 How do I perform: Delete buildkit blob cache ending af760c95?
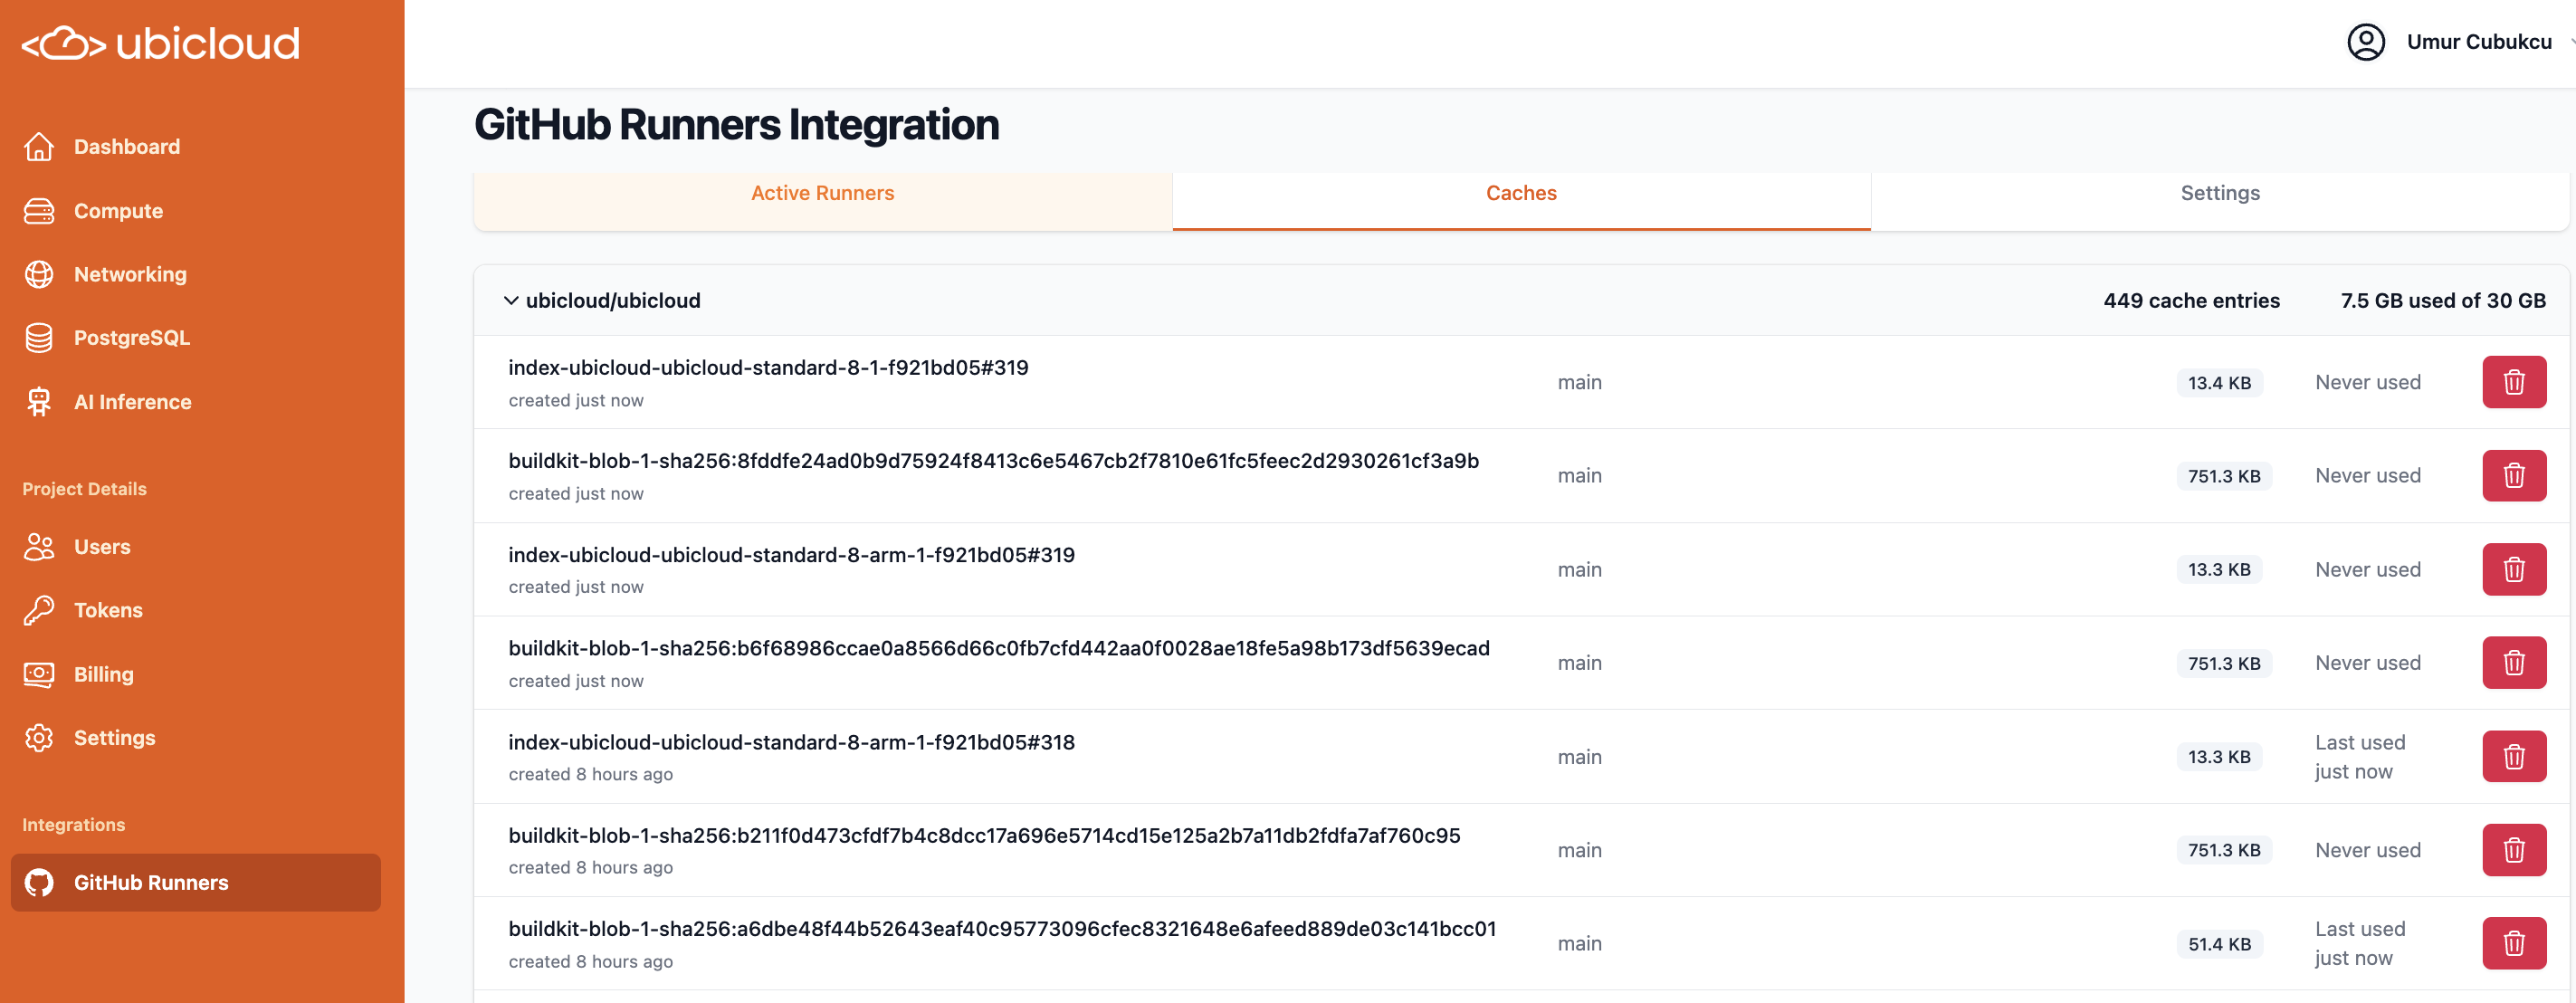2513,849
